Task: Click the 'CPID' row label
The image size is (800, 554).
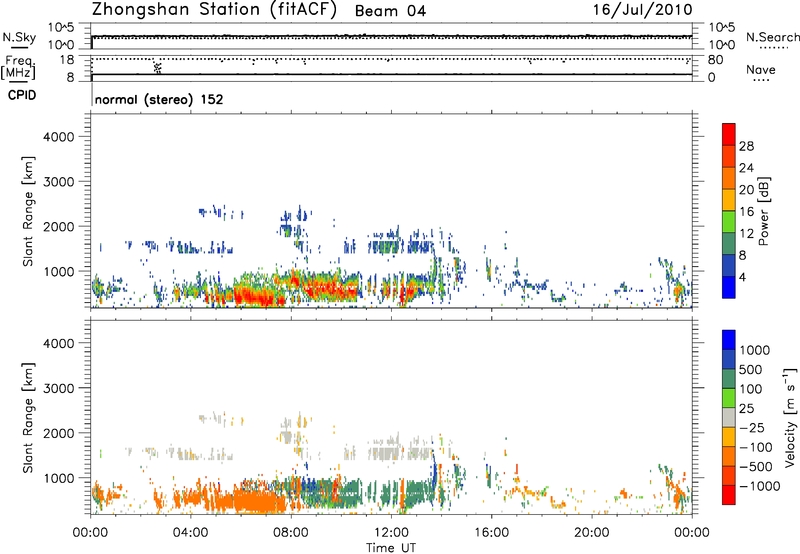Action: (22, 95)
